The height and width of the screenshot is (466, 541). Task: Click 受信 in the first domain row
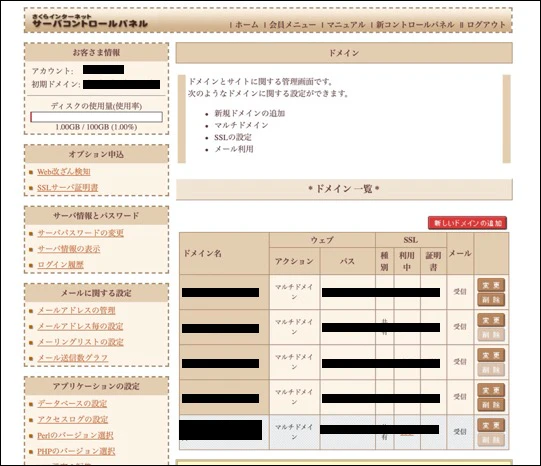point(460,292)
